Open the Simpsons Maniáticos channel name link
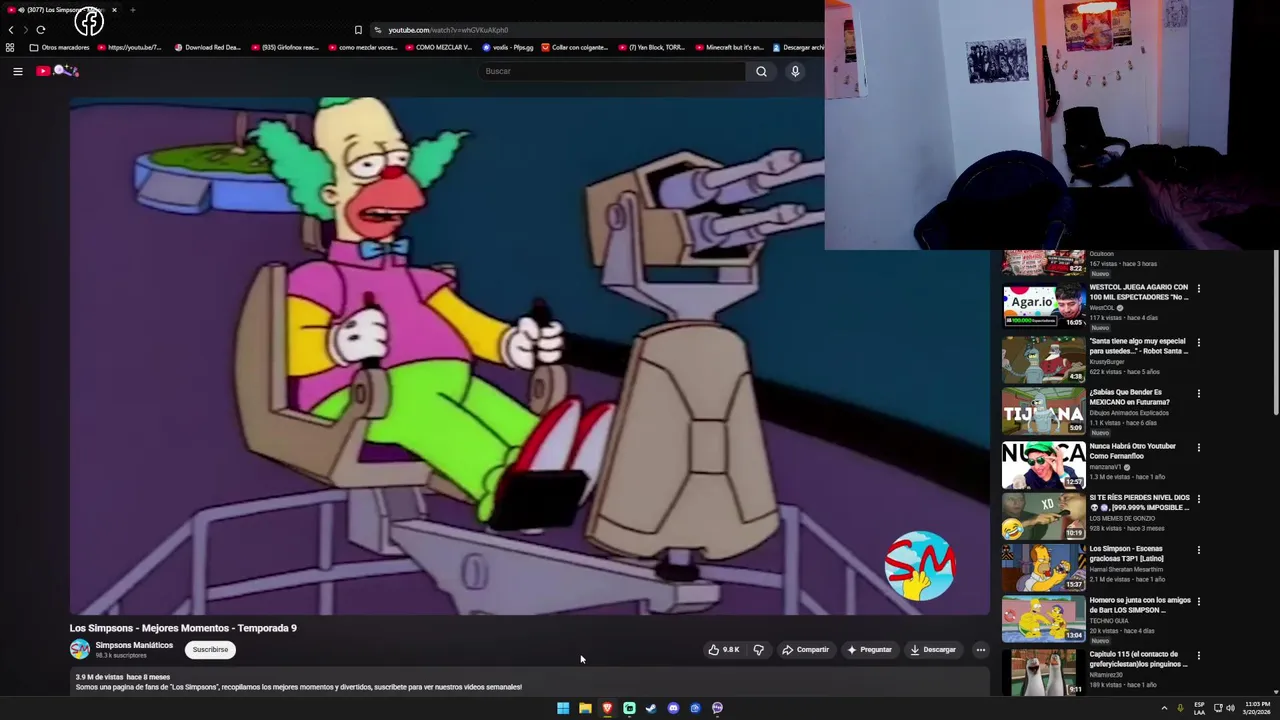Image resolution: width=1280 pixels, height=720 pixels. pyautogui.click(x=134, y=645)
